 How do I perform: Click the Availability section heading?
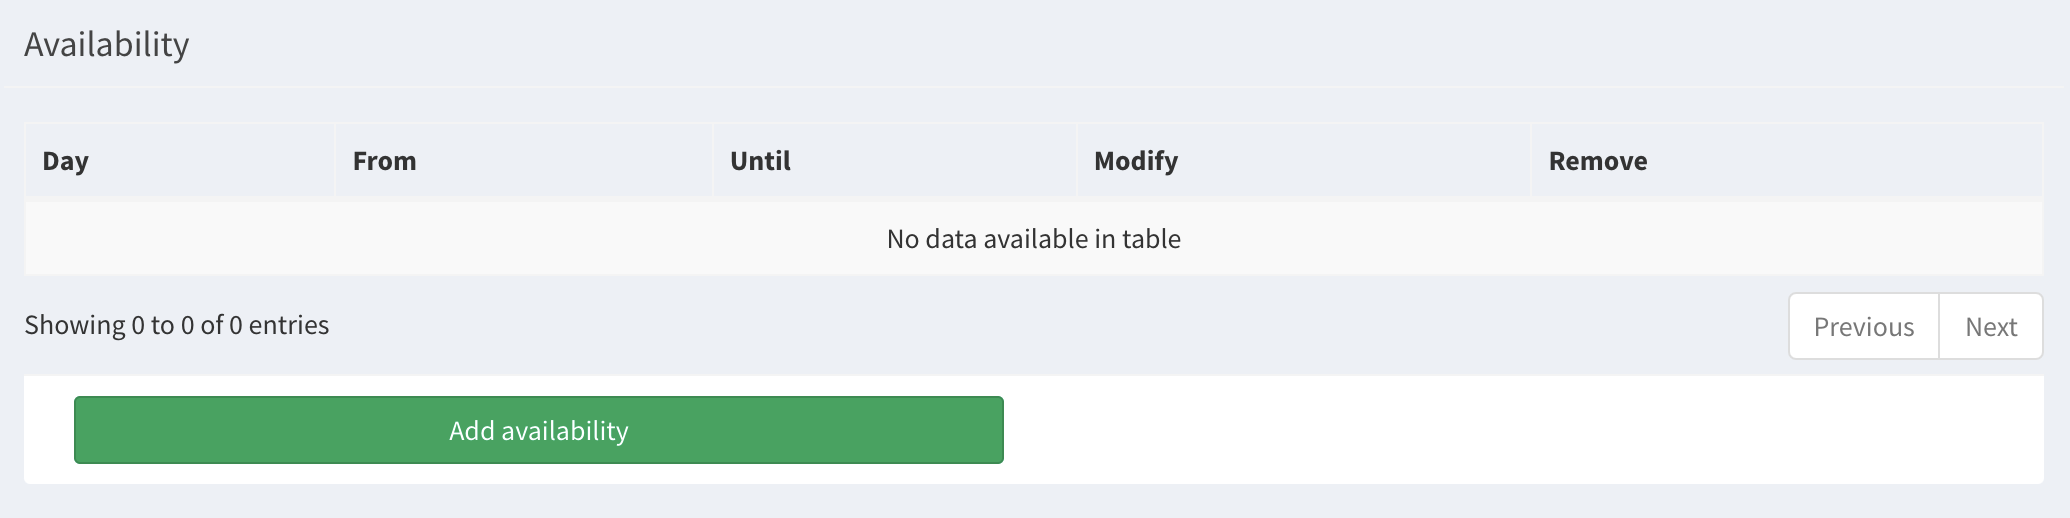point(107,44)
